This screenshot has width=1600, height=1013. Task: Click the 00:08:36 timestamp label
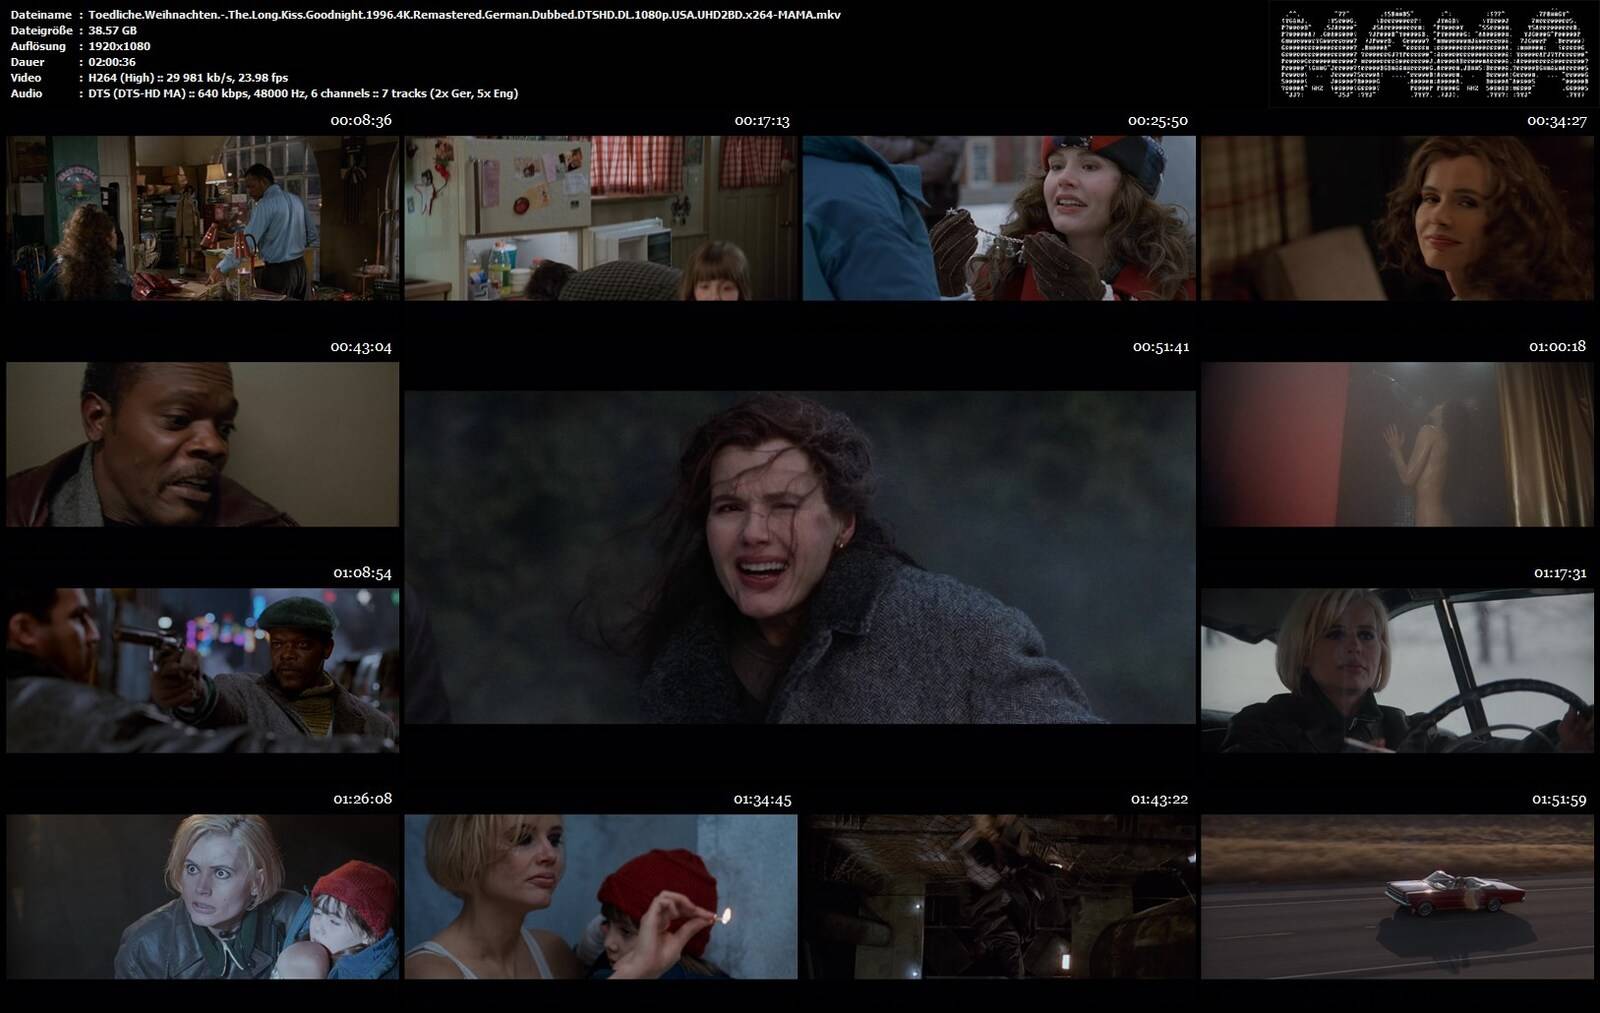tap(361, 120)
